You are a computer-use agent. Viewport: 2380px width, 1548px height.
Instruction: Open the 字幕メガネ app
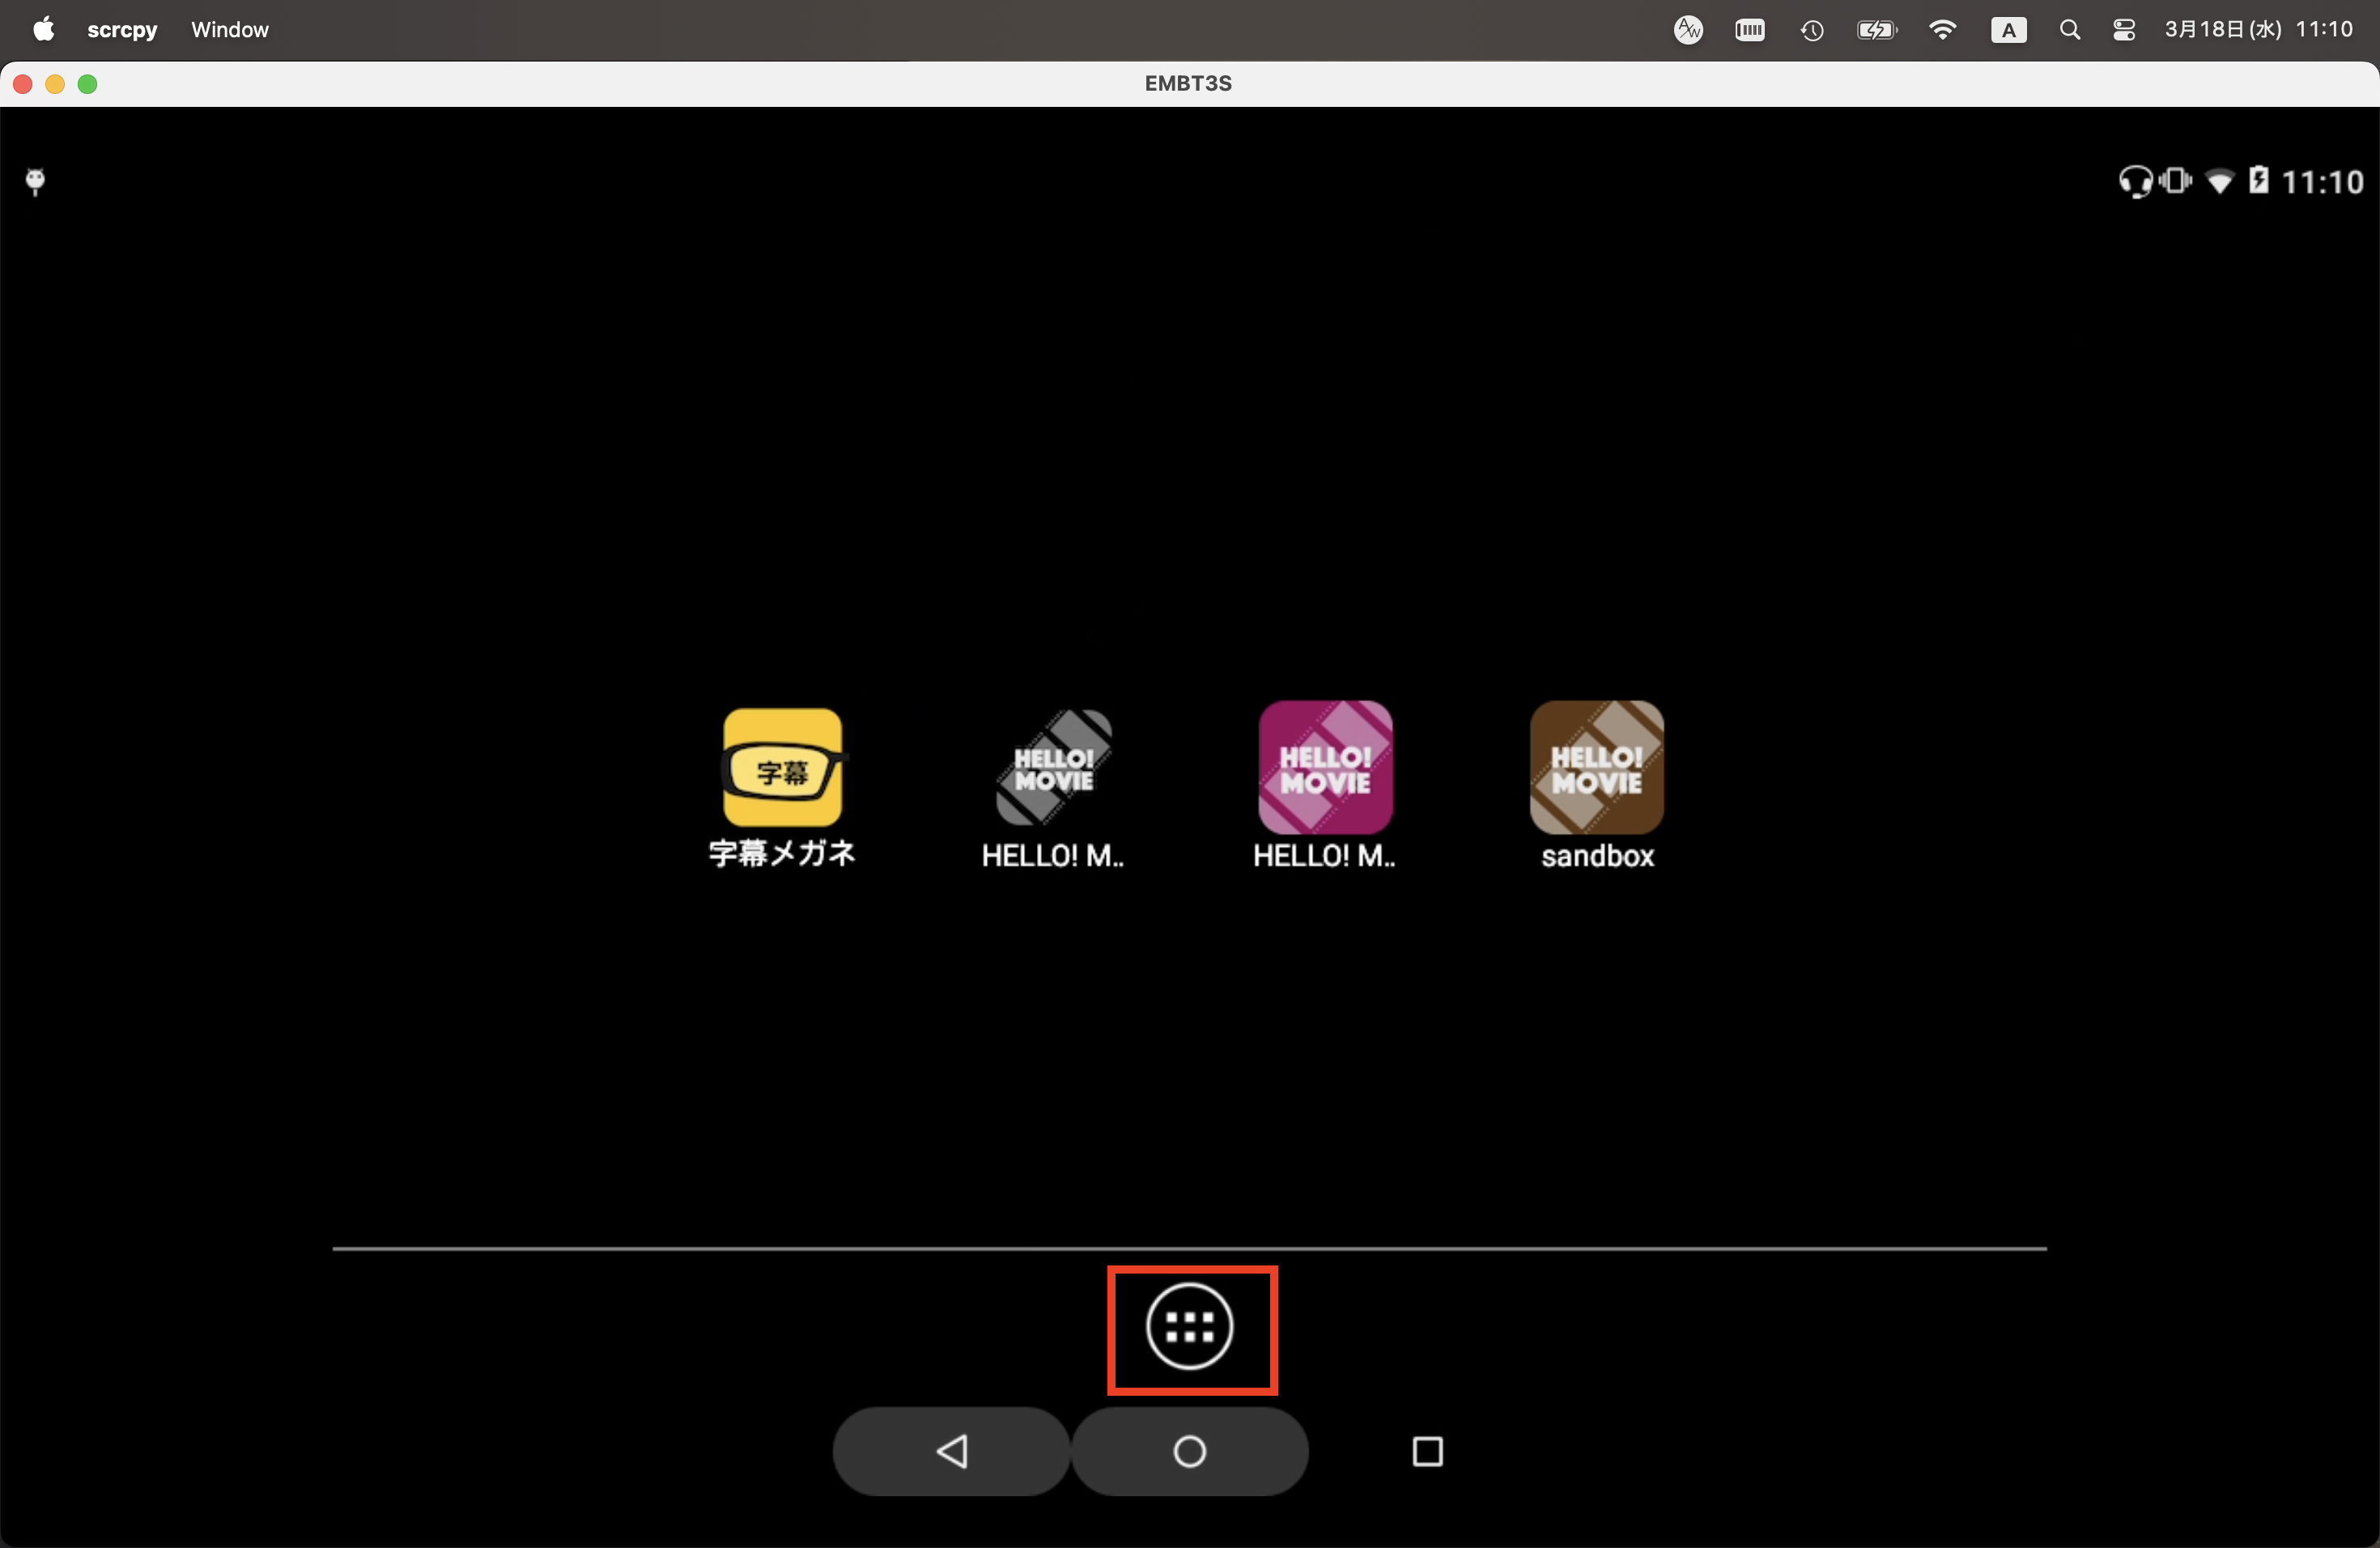click(x=782, y=768)
